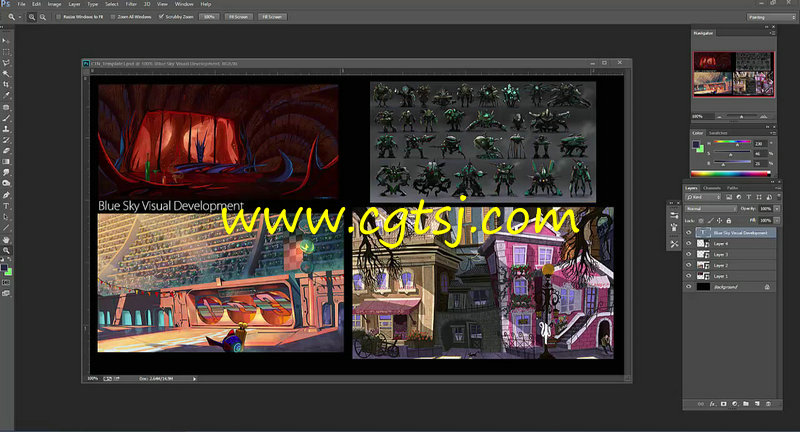Open the Painting workspace dropdown
This screenshot has height=432, width=800.
(771, 17)
